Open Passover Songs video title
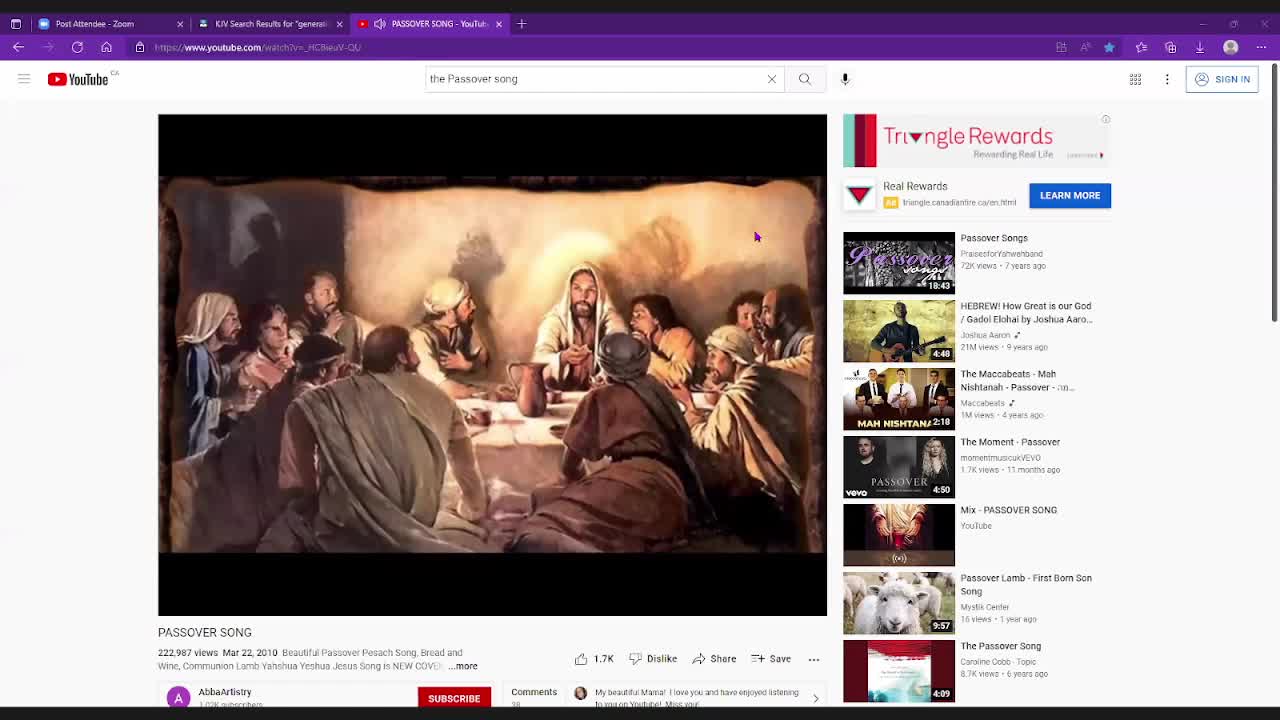Screen dimensions: 1280x720 click(994, 238)
